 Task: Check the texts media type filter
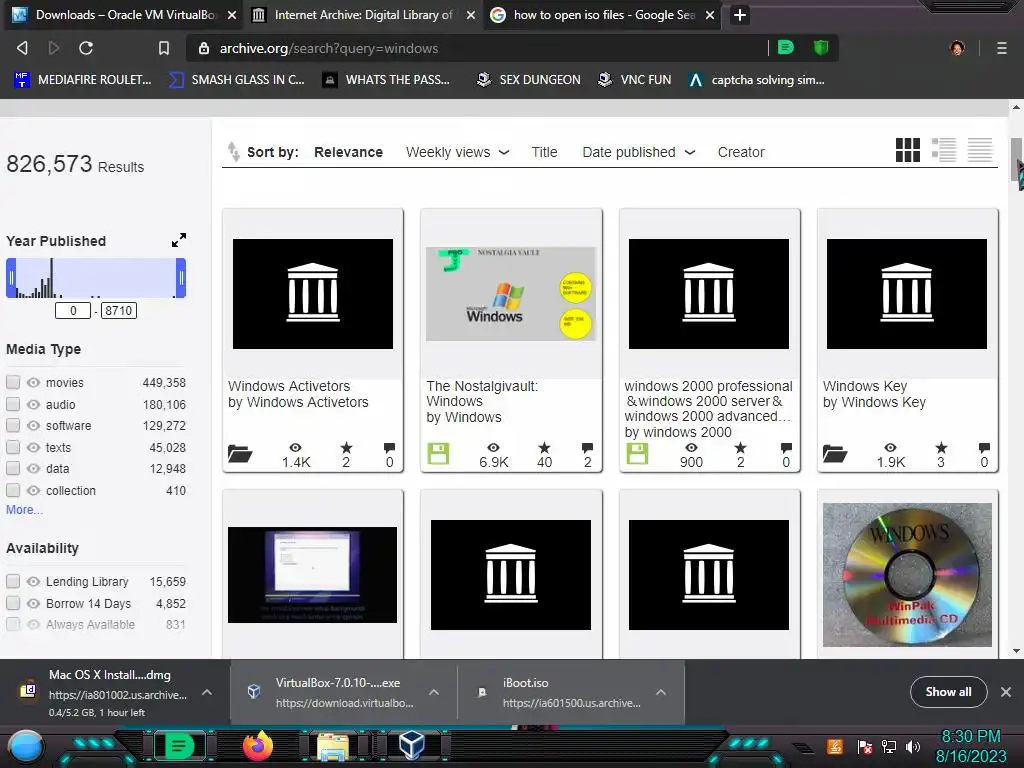13,447
